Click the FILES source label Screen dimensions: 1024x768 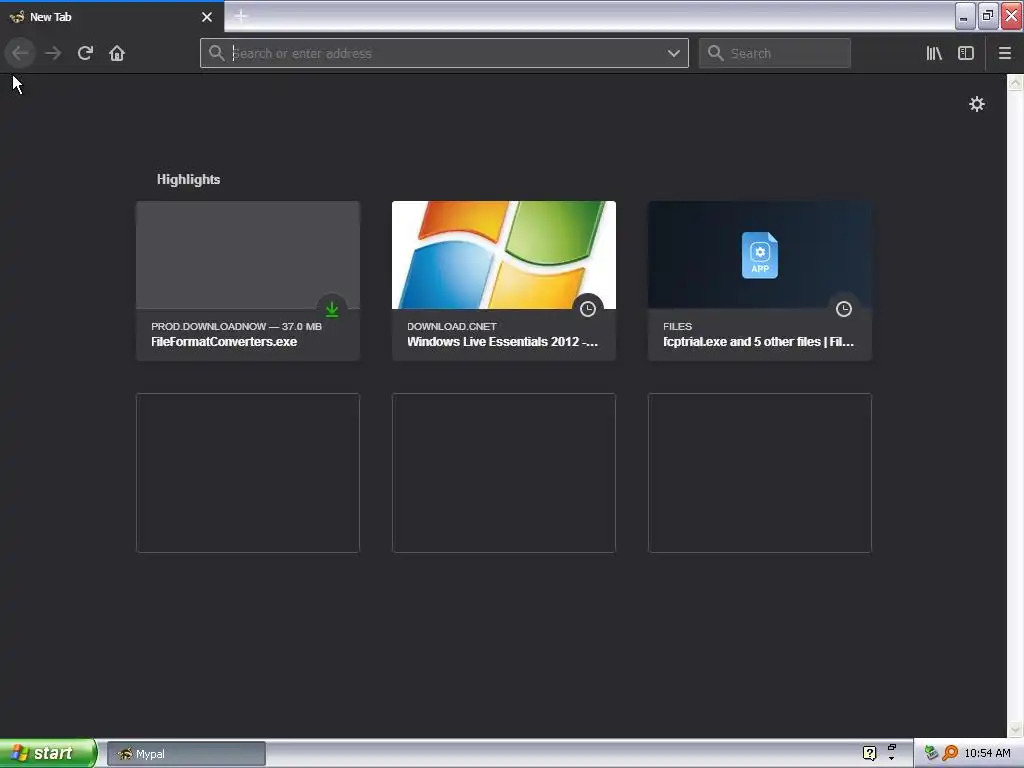(677, 326)
